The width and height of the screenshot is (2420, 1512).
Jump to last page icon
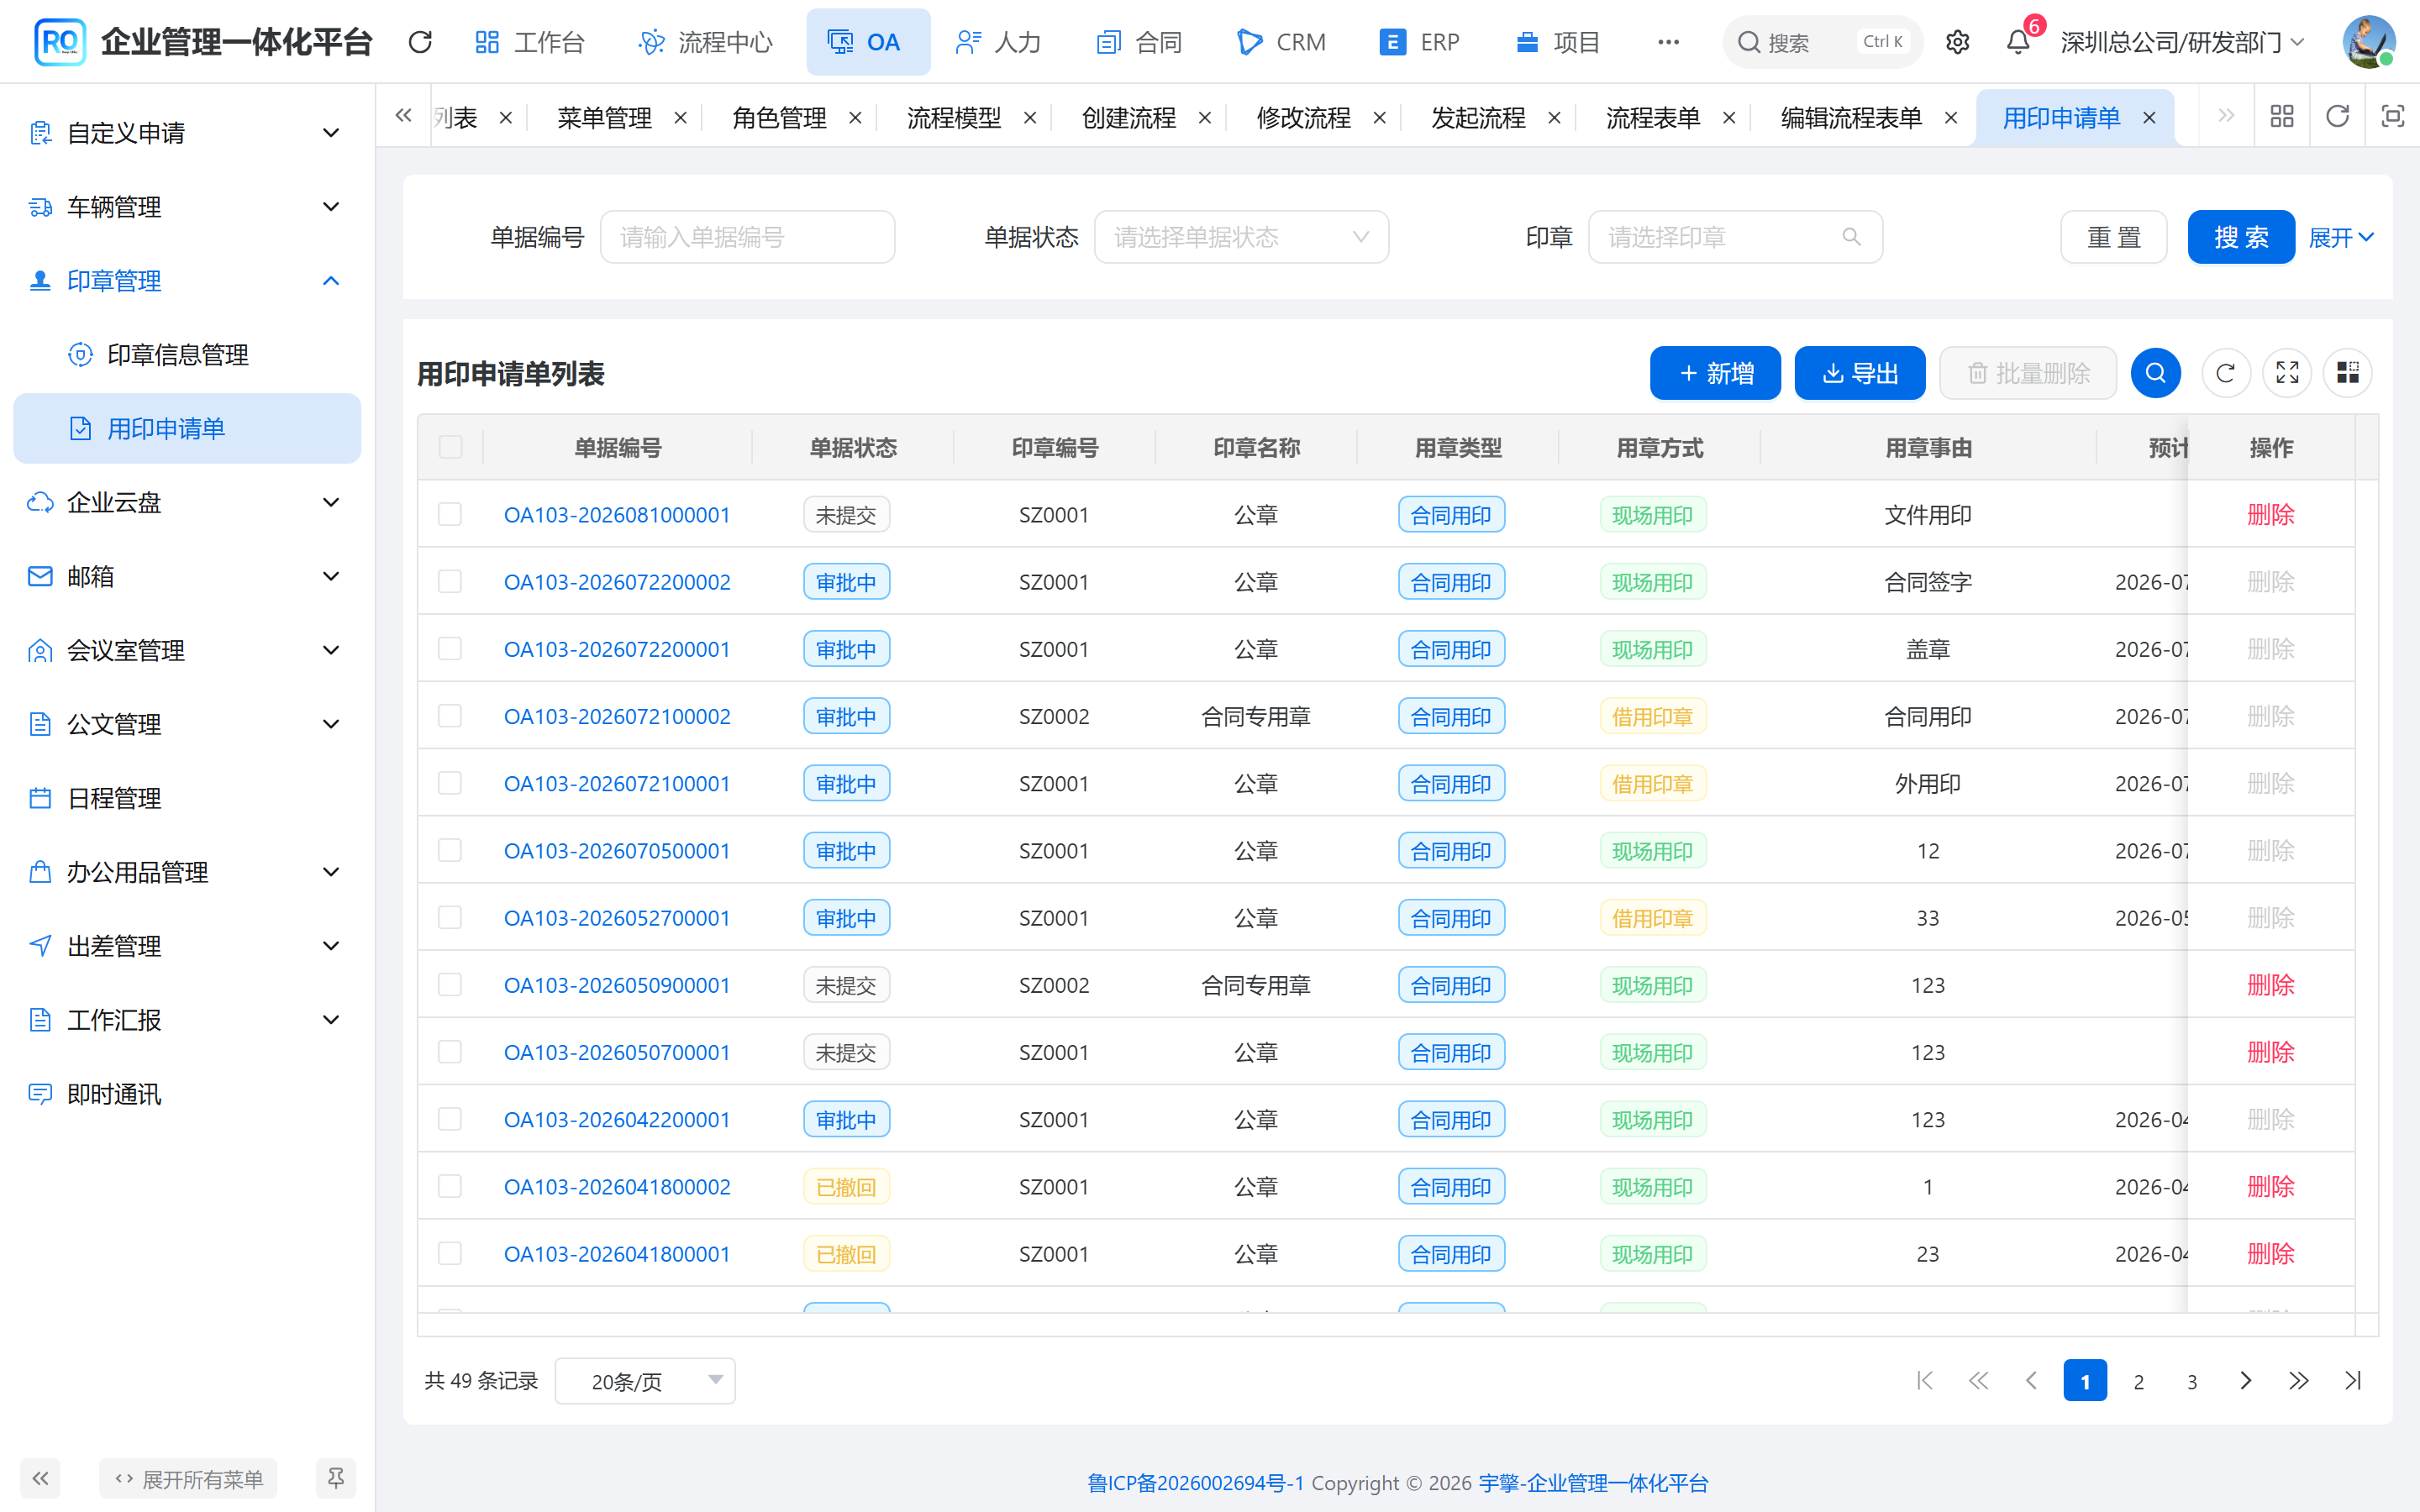[2352, 1381]
